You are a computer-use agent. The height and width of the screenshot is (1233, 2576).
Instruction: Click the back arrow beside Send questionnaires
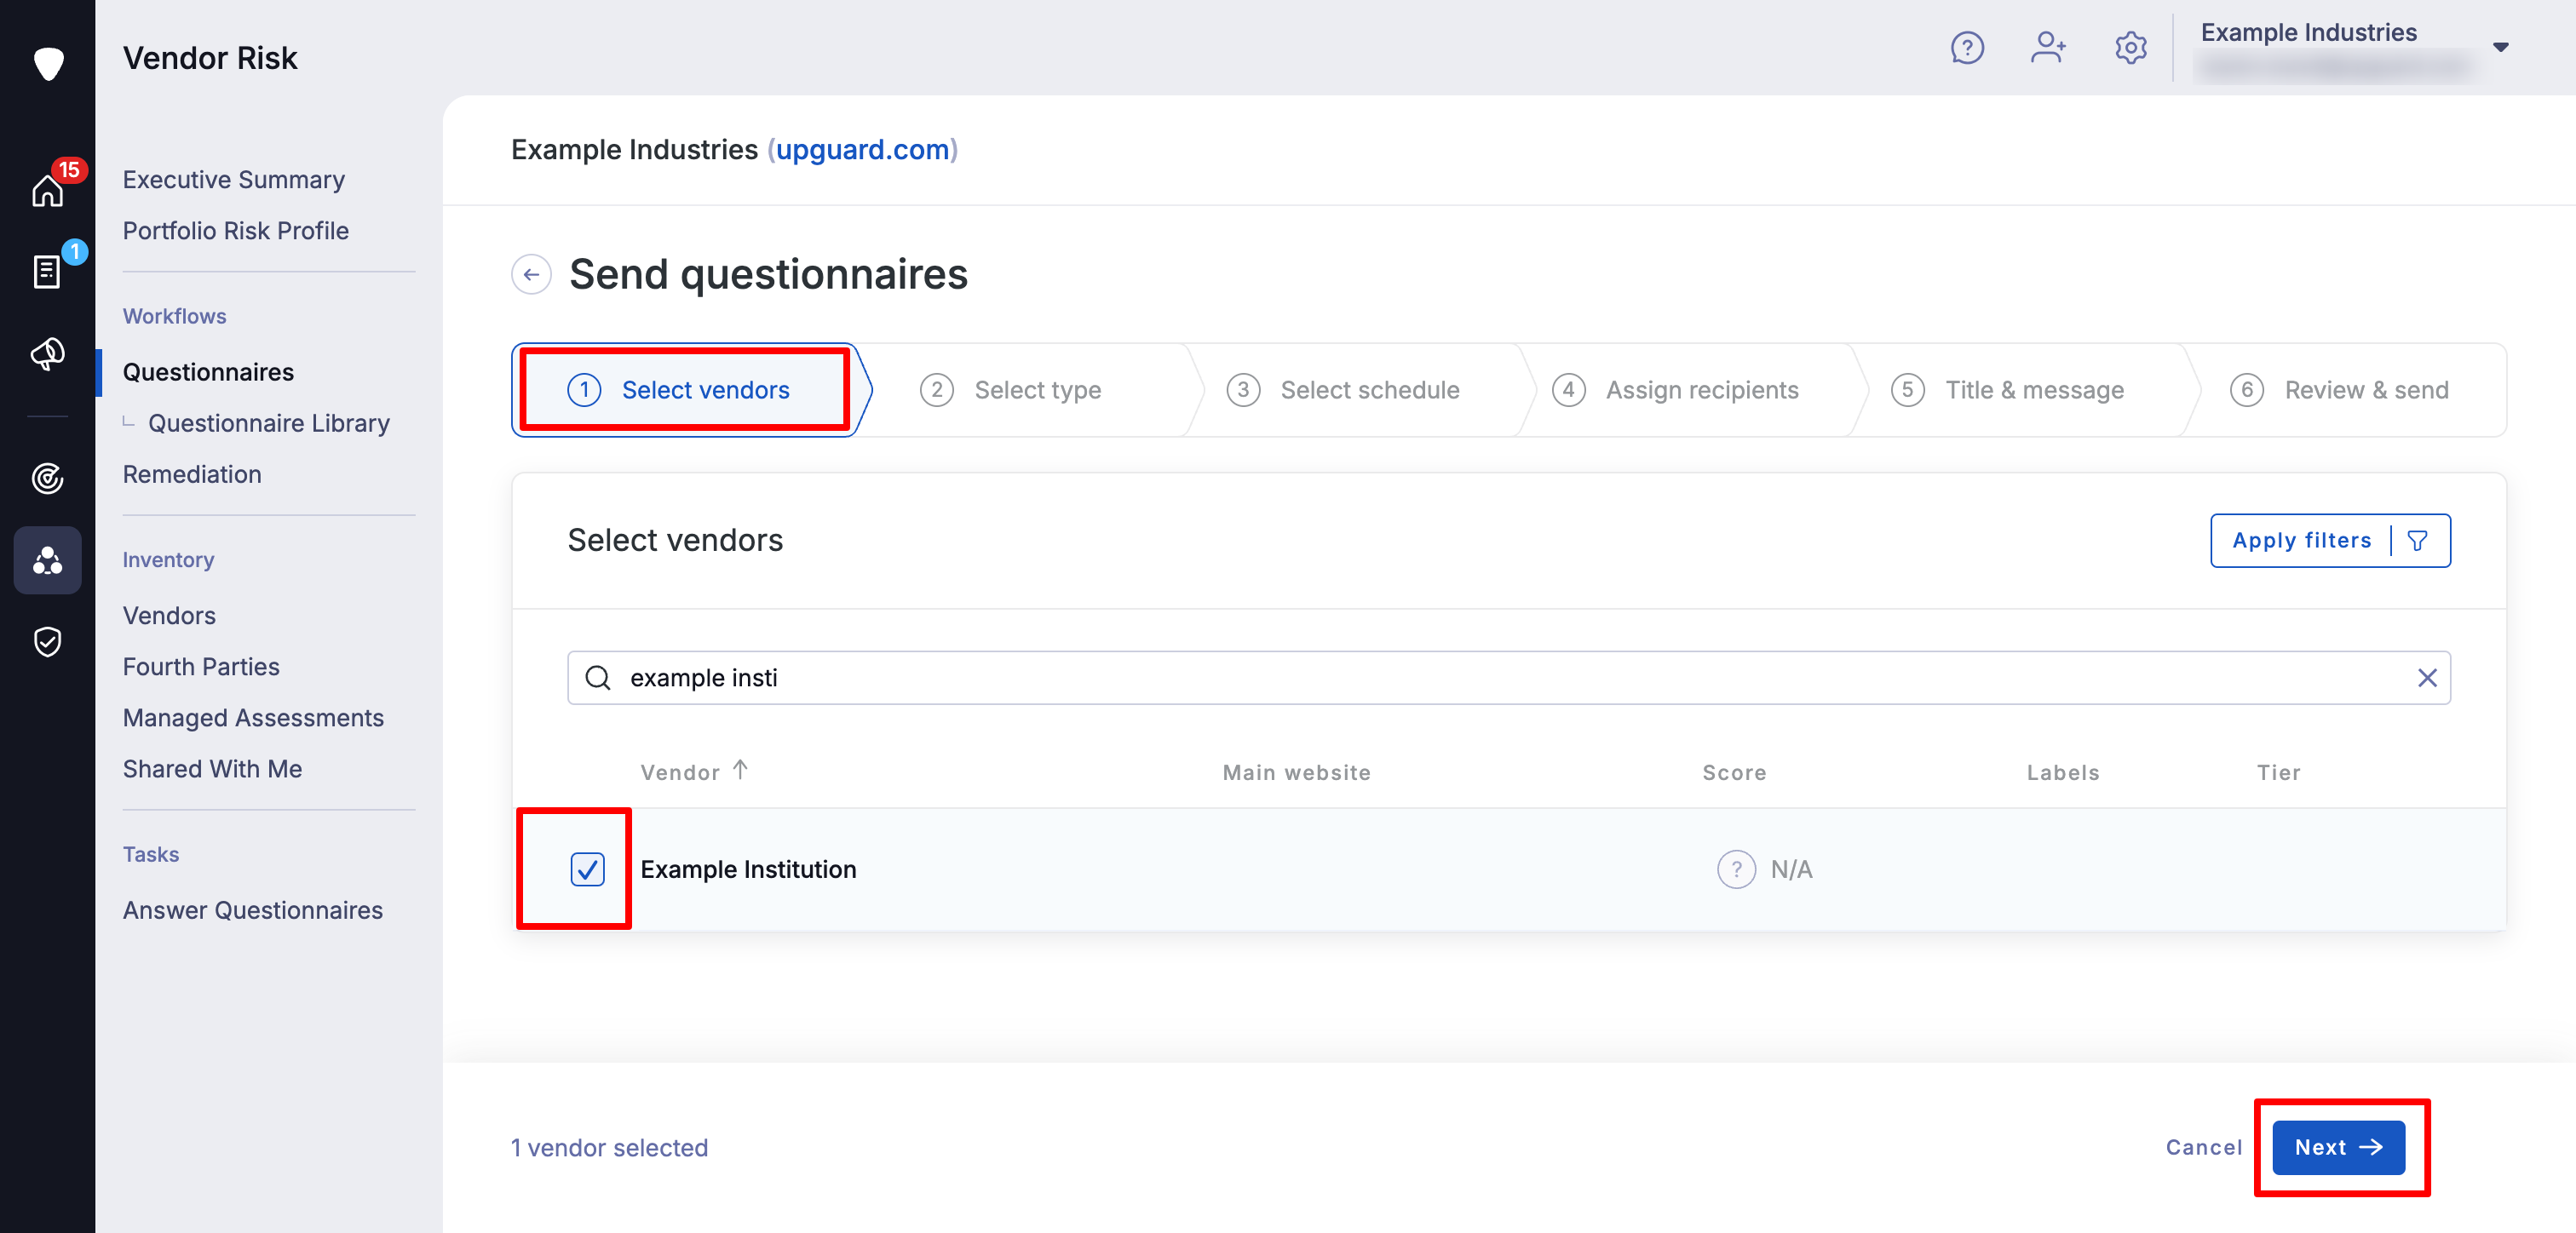point(531,274)
